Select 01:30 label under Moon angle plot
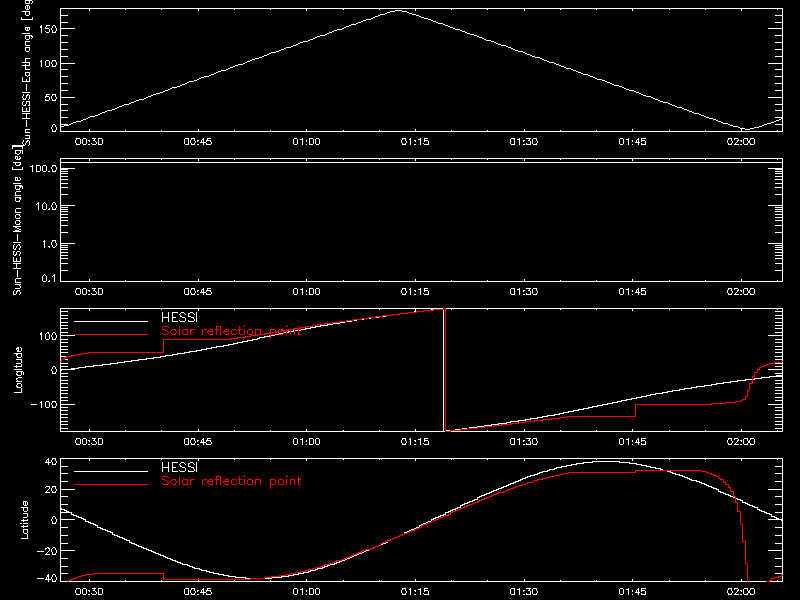The width and height of the screenshot is (800, 600). tap(523, 291)
